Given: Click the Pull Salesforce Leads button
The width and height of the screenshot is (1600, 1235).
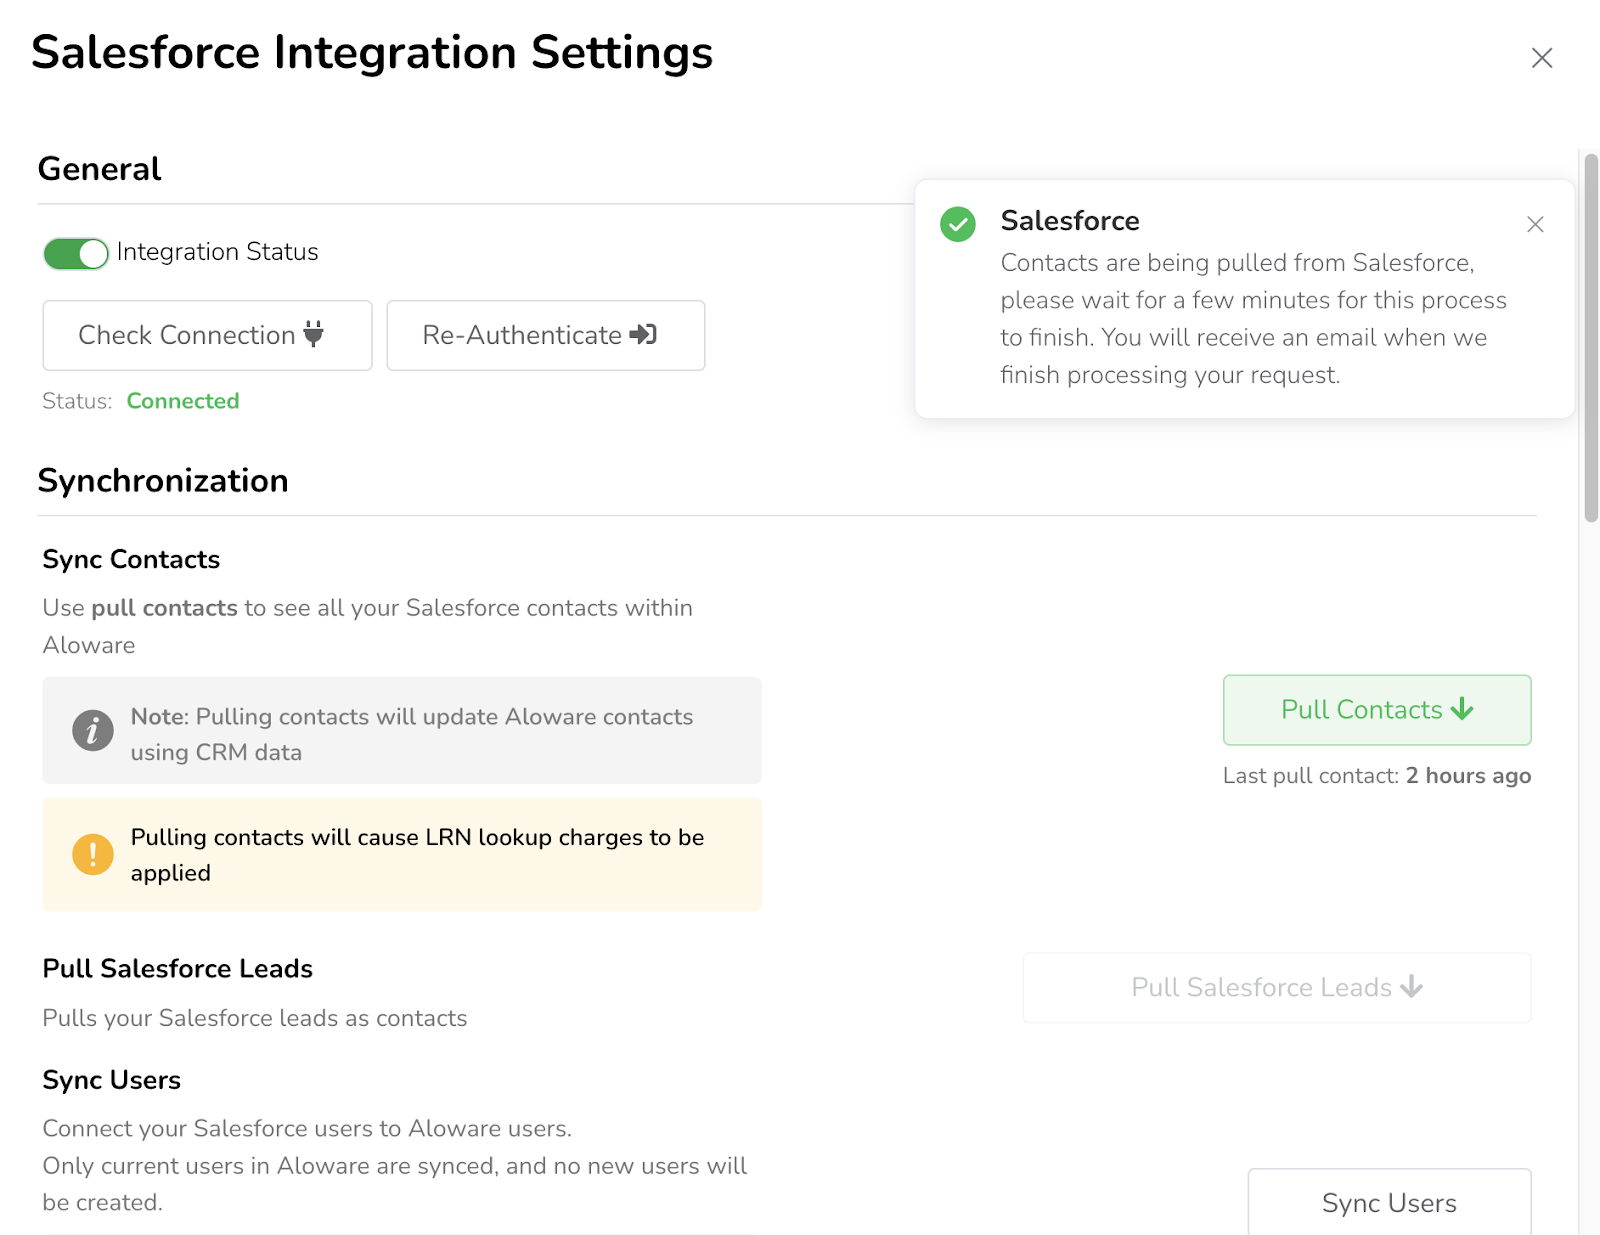Looking at the screenshot, I should tap(1277, 987).
